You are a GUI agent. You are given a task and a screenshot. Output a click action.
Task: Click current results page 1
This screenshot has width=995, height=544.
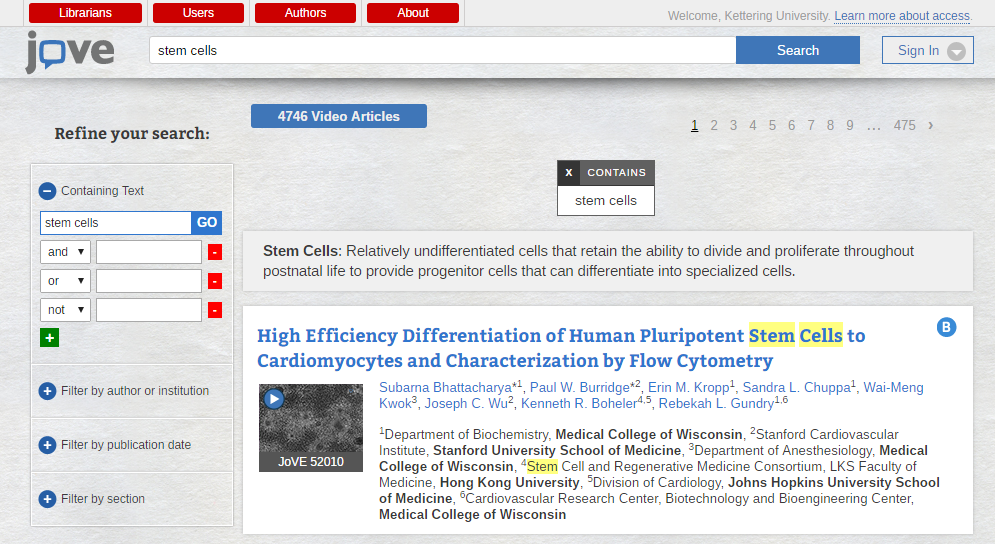[694, 126]
